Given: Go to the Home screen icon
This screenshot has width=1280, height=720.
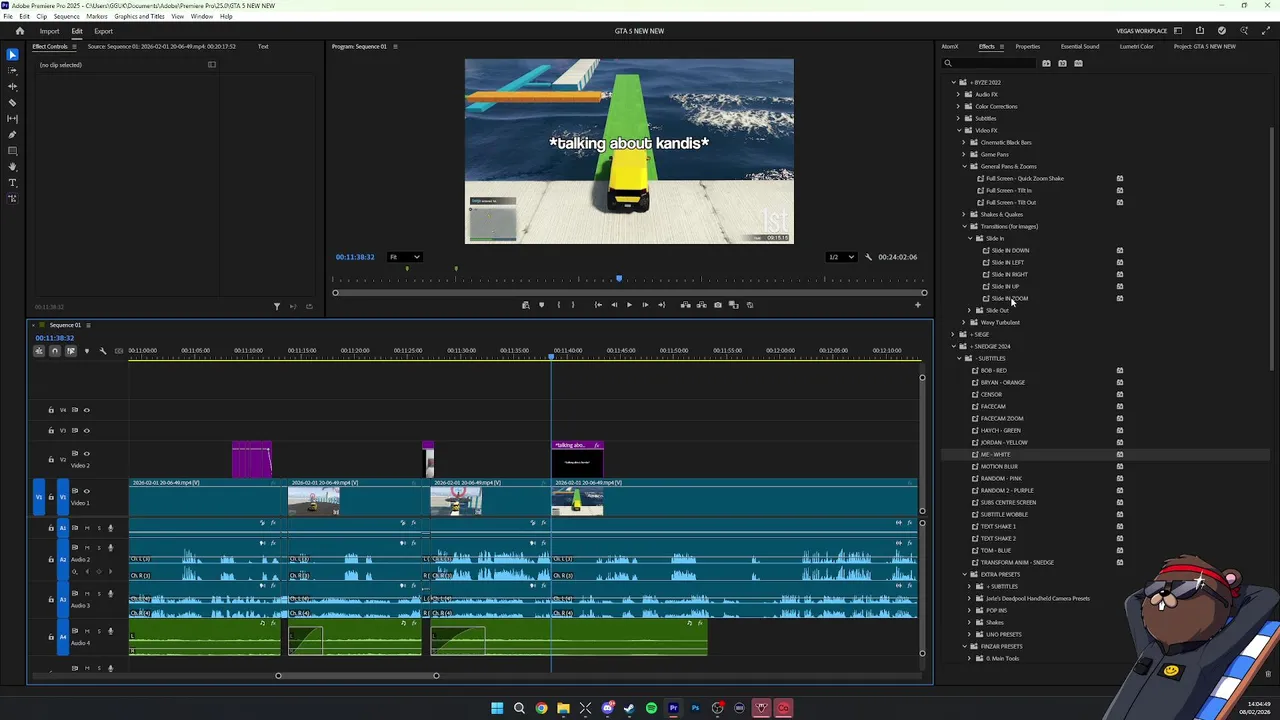Looking at the screenshot, I should tap(20, 31).
